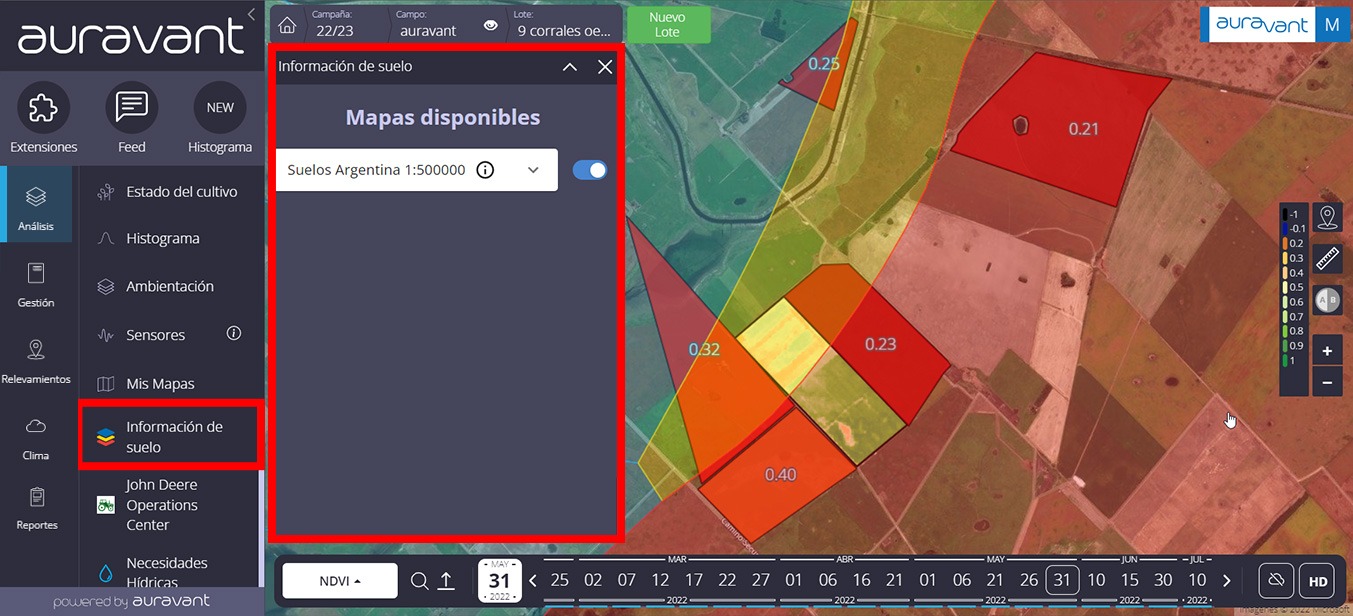Select timeline date 02 in March

tap(593, 580)
